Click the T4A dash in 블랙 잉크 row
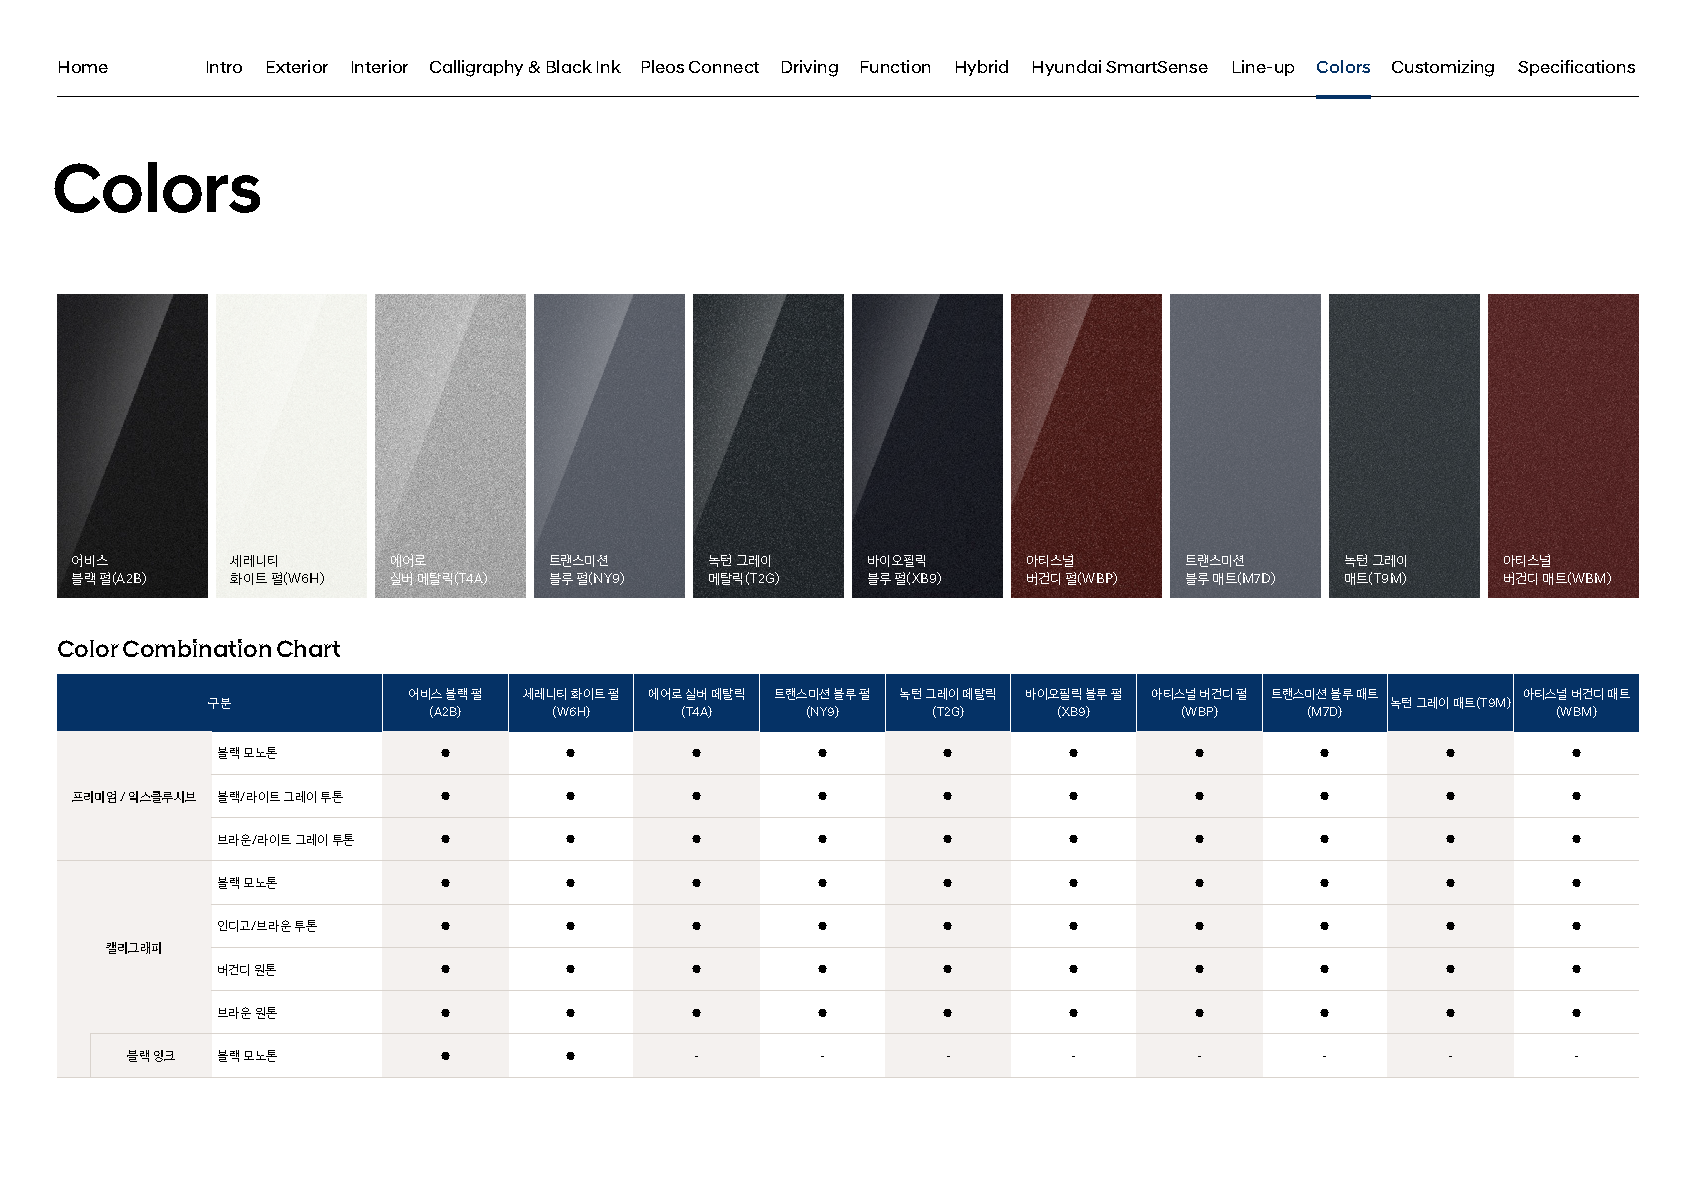1696x1191 pixels. [x=697, y=1056]
